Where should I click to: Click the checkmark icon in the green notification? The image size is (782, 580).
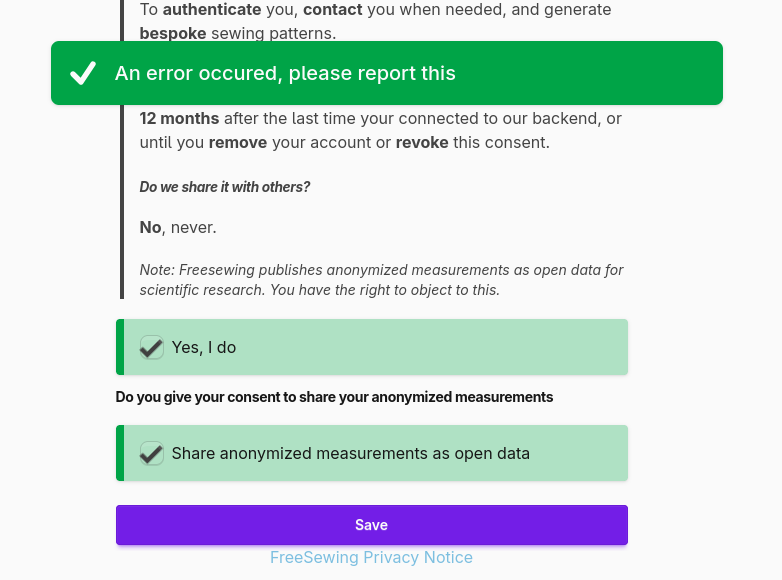pyautogui.click(x=83, y=73)
